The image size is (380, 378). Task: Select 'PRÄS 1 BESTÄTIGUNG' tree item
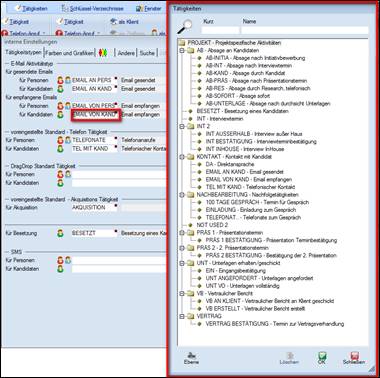click(x=271, y=240)
